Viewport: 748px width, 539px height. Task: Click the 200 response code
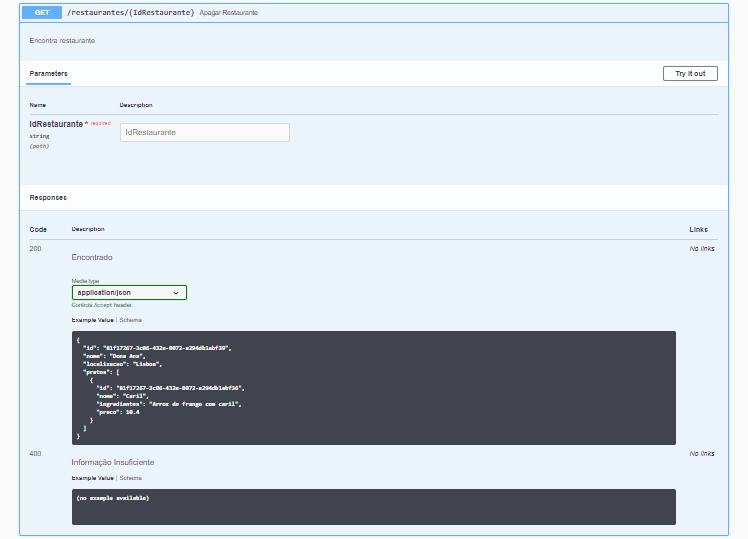pos(35,249)
